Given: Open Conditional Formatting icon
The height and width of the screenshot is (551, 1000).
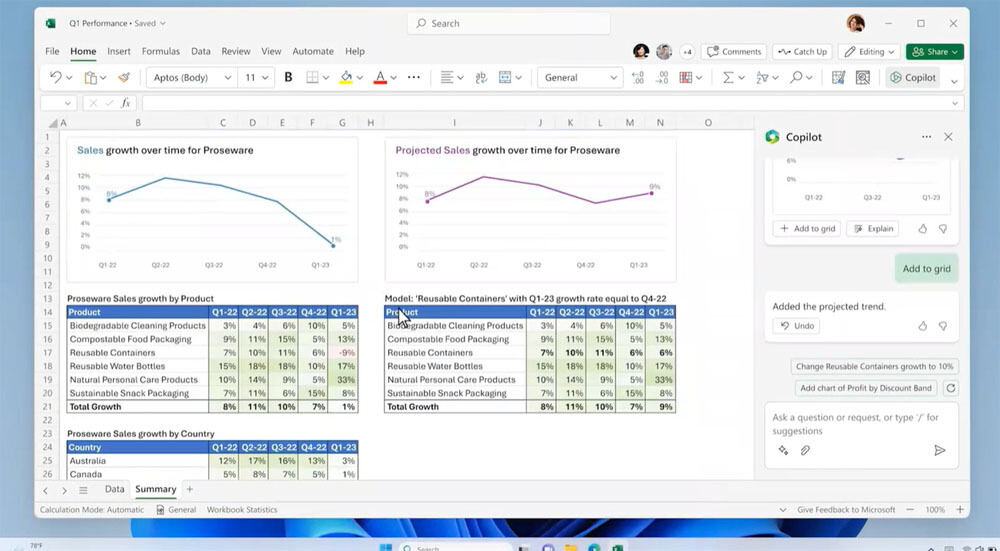Looking at the screenshot, I should pos(686,77).
